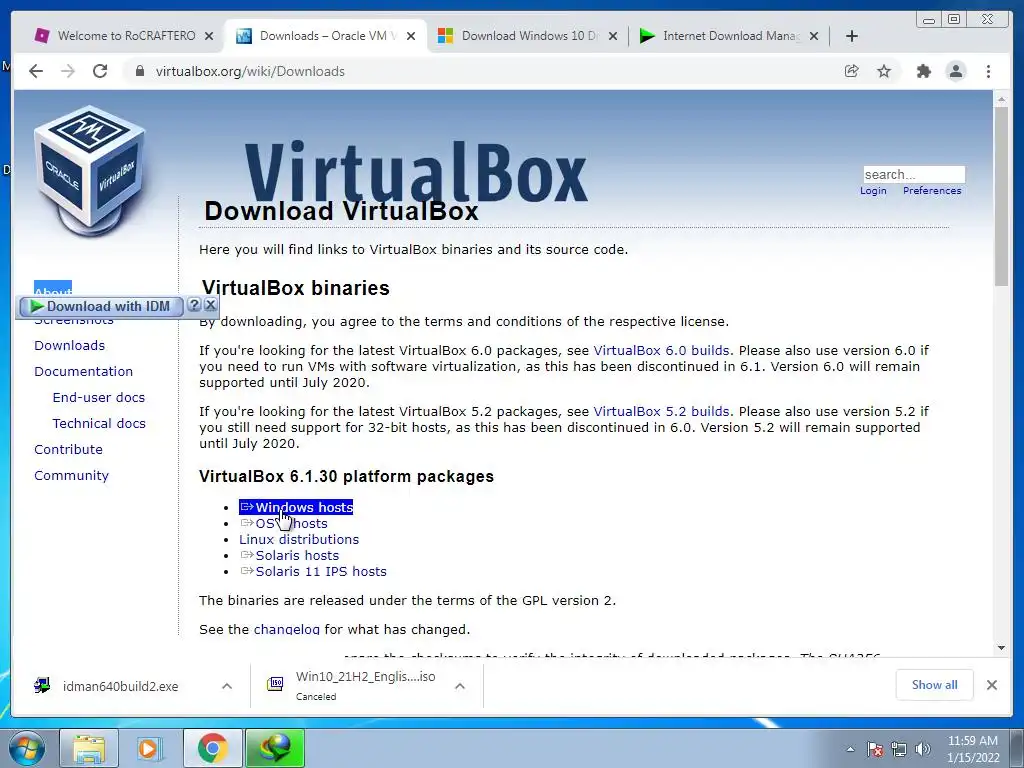Download Windows hosts package

(x=296, y=507)
